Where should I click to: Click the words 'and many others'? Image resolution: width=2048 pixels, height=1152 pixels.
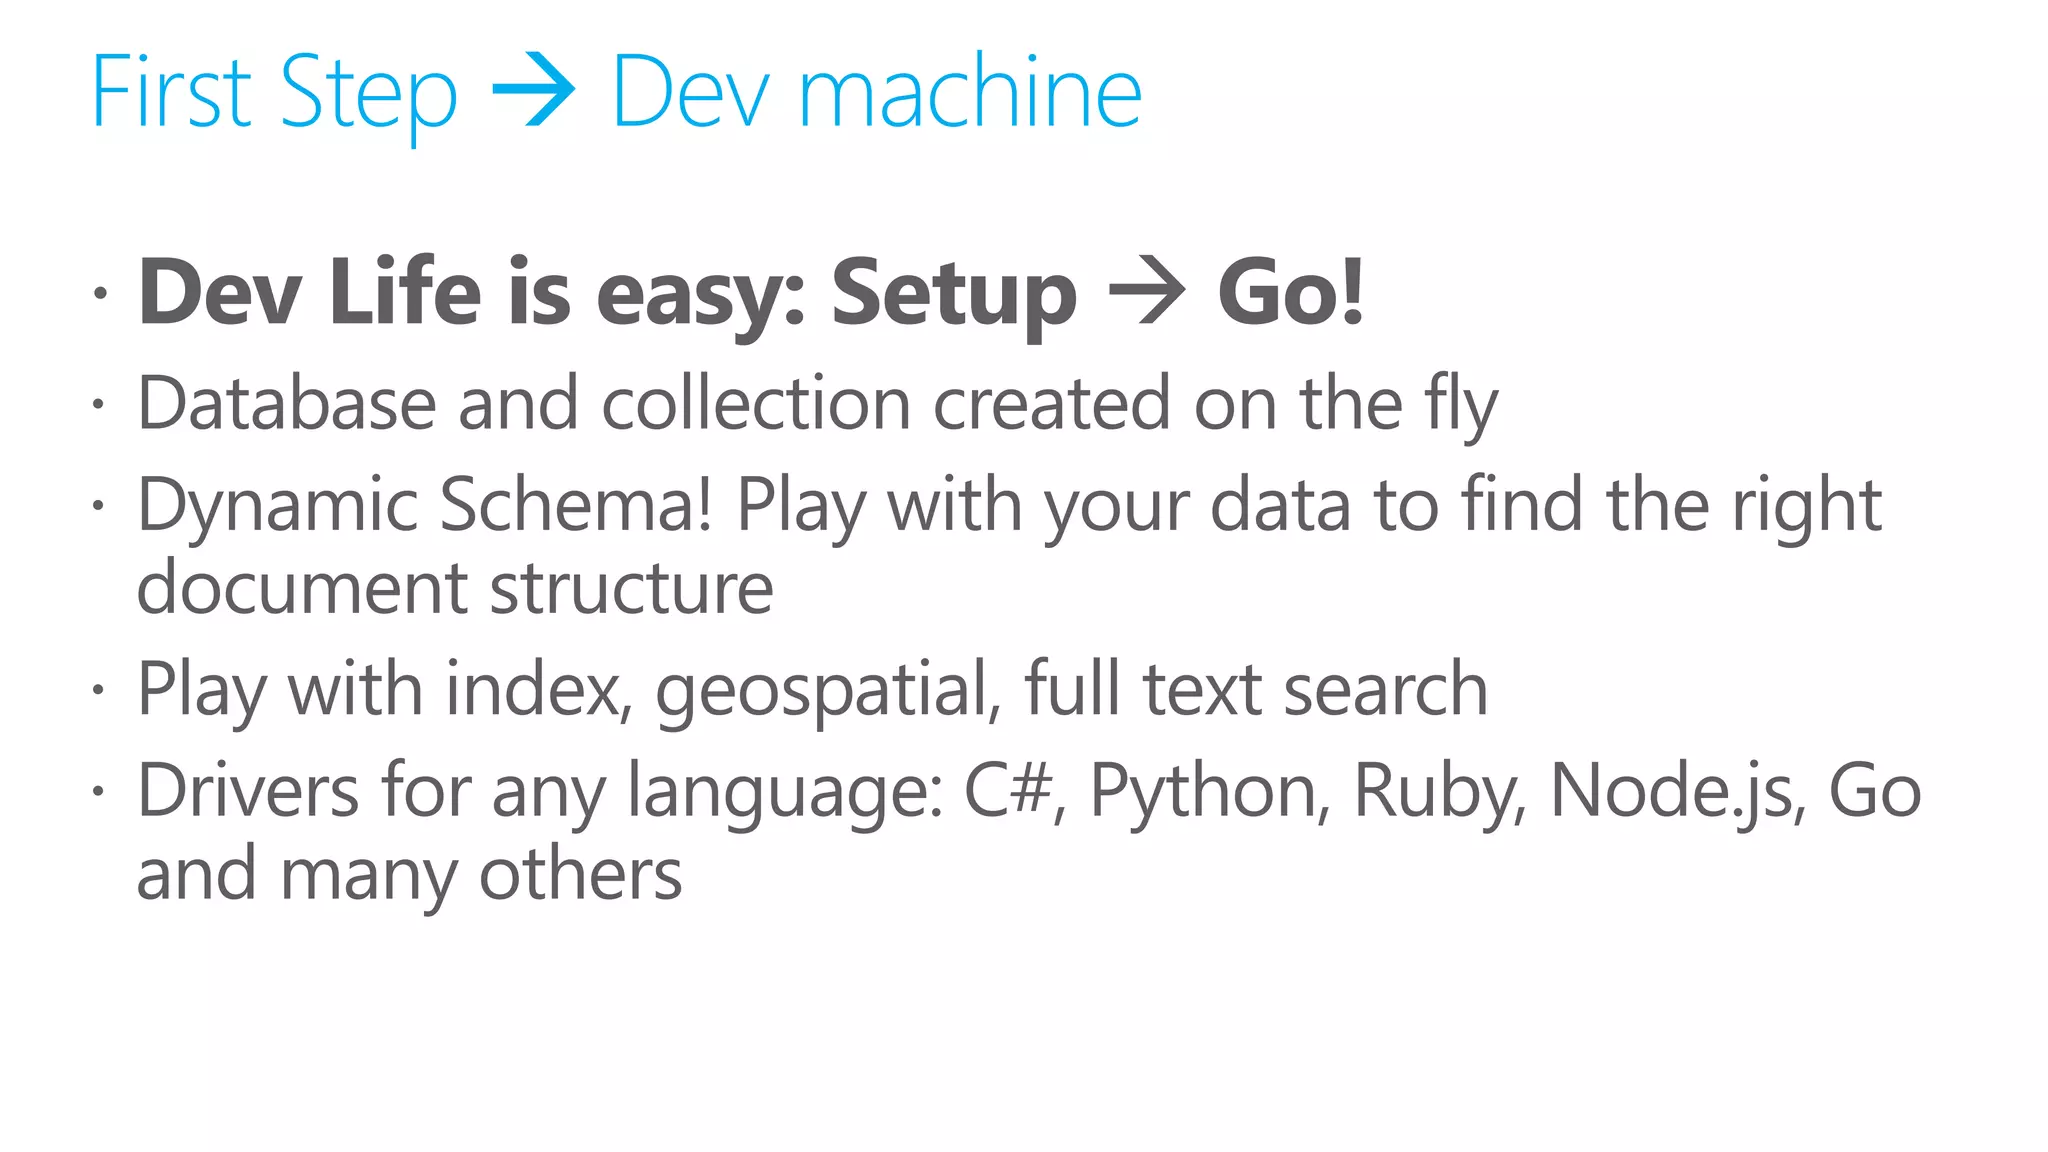(409, 876)
